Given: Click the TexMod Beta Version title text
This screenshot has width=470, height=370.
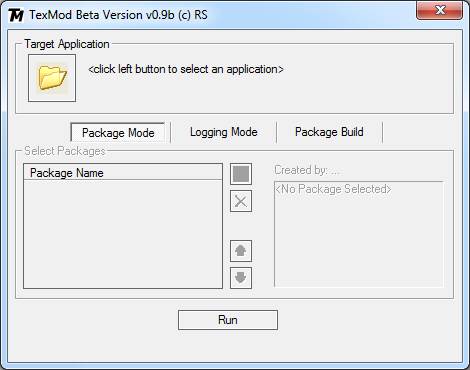Looking at the screenshot, I should (x=118, y=15).
